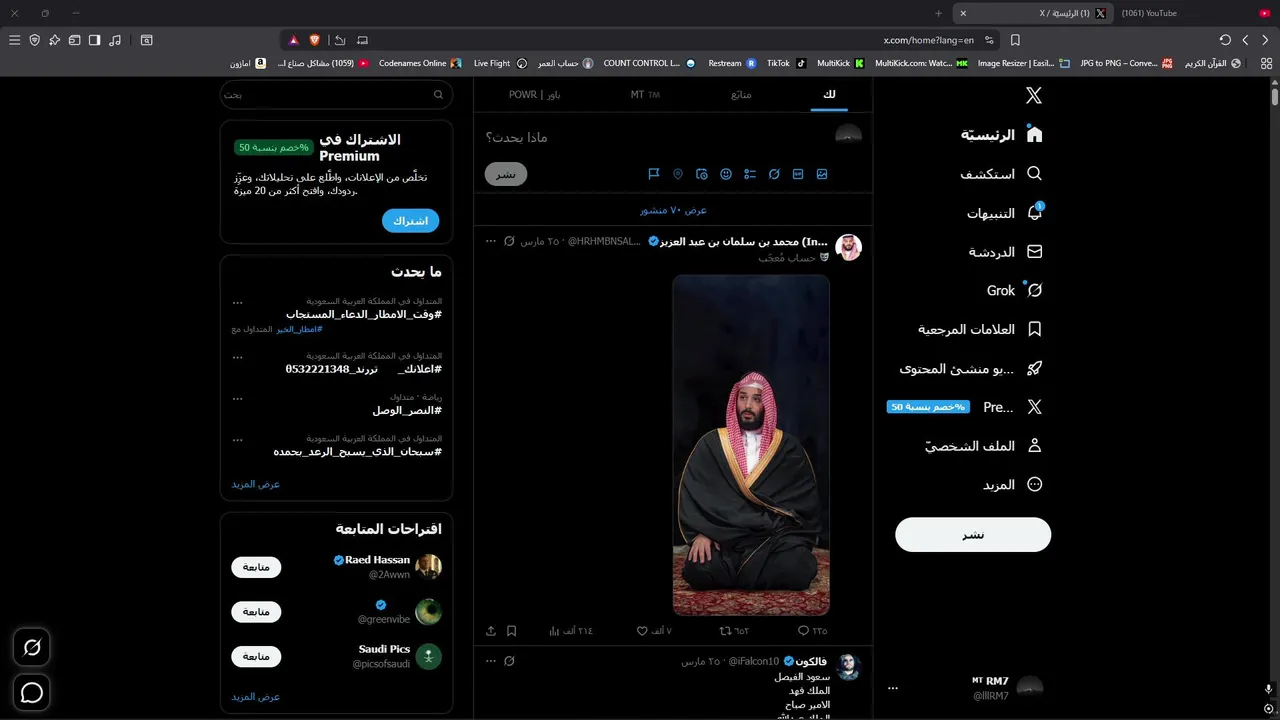This screenshot has width=1280, height=720.
Task: Go to Home (الرئيسيّة) in the sidebar
Action: click(1002, 135)
